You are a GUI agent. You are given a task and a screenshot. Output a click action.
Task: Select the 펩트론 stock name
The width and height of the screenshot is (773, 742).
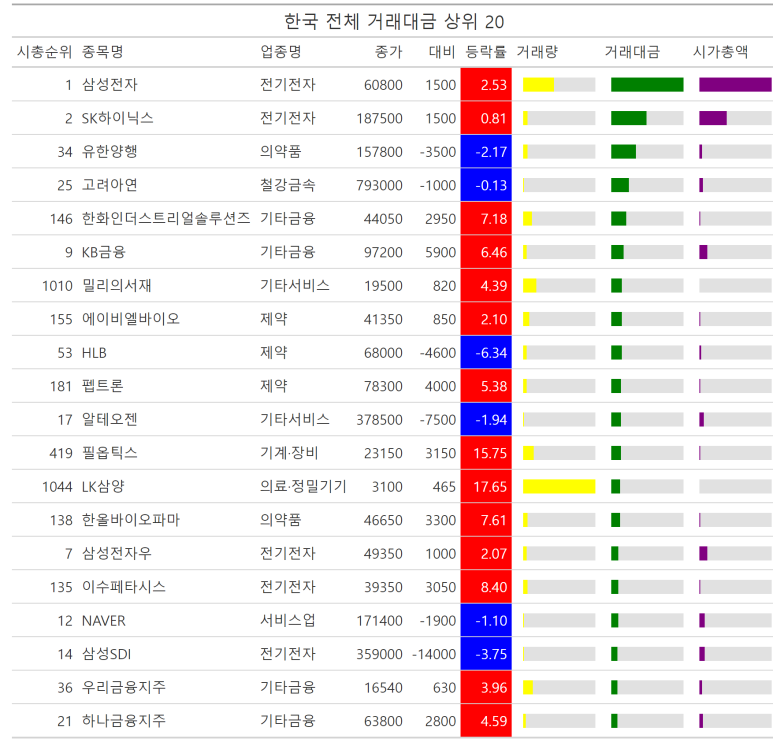(x=103, y=386)
